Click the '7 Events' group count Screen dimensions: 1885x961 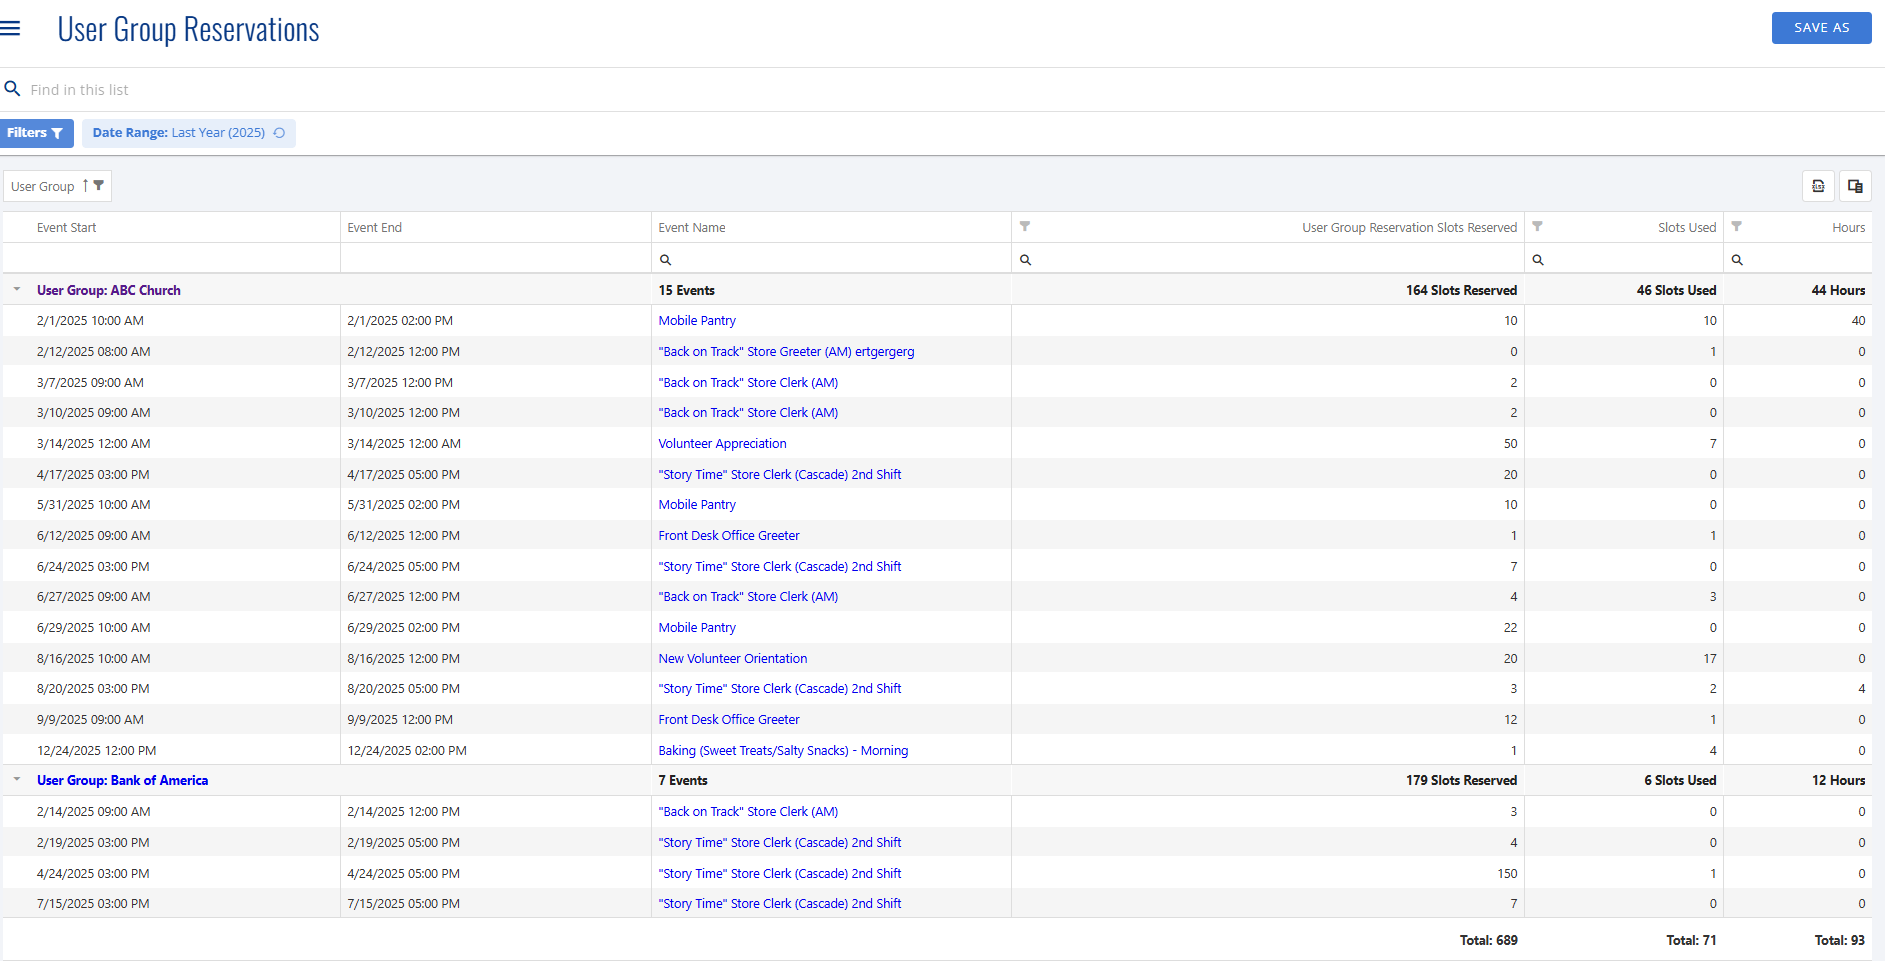click(683, 781)
